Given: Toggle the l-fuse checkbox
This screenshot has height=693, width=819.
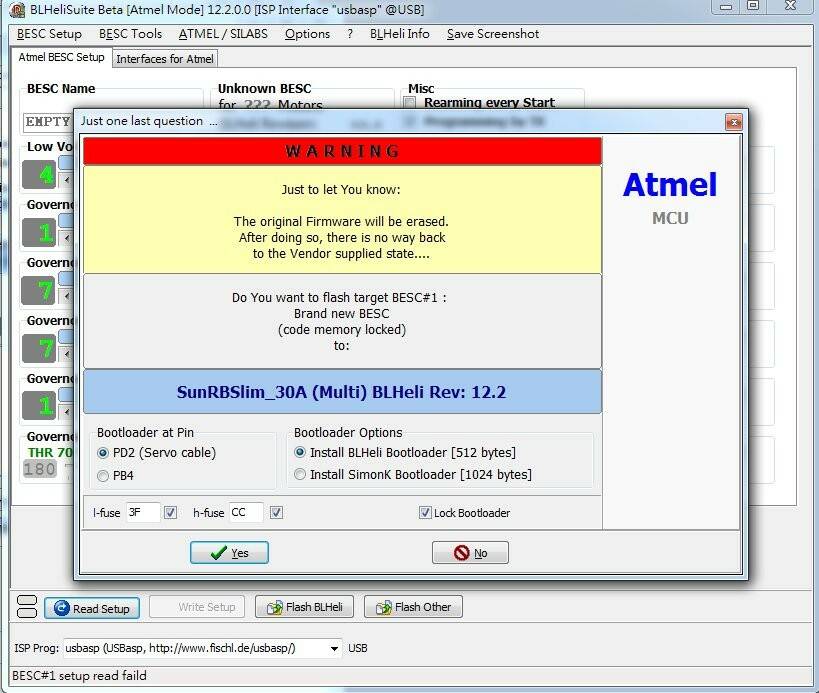Looking at the screenshot, I should 170,512.
